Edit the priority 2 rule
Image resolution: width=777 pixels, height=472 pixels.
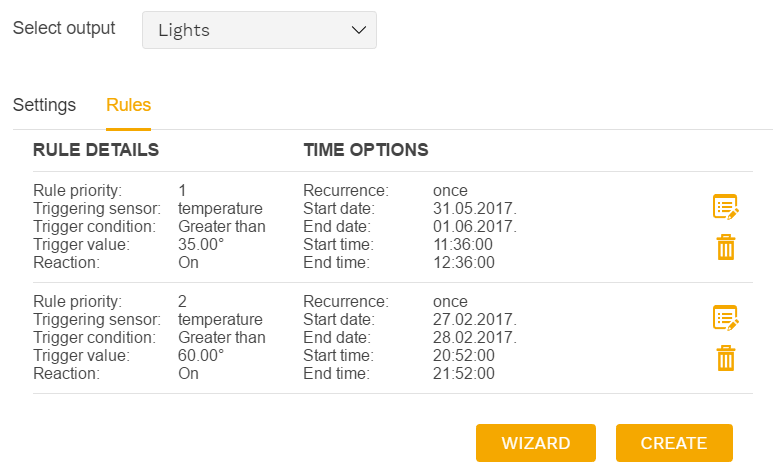click(x=725, y=317)
